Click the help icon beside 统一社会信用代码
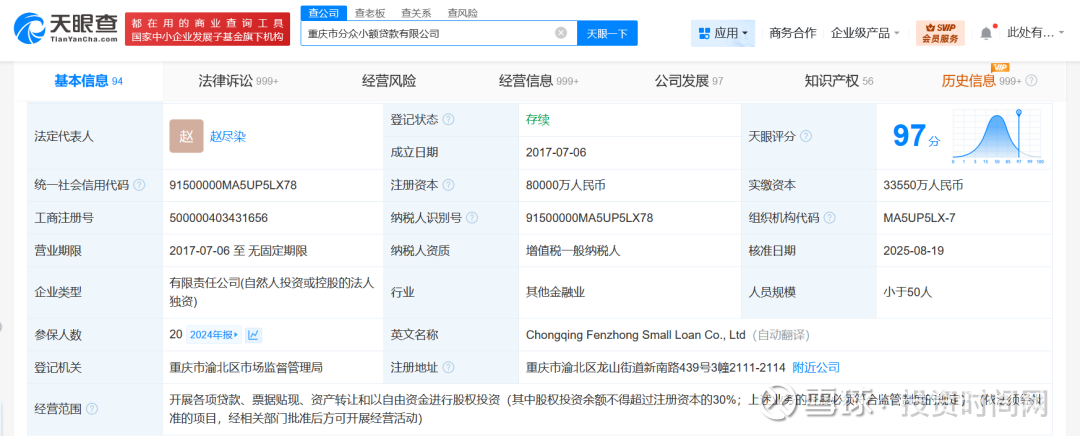This screenshot has width=1080, height=436. (139, 185)
